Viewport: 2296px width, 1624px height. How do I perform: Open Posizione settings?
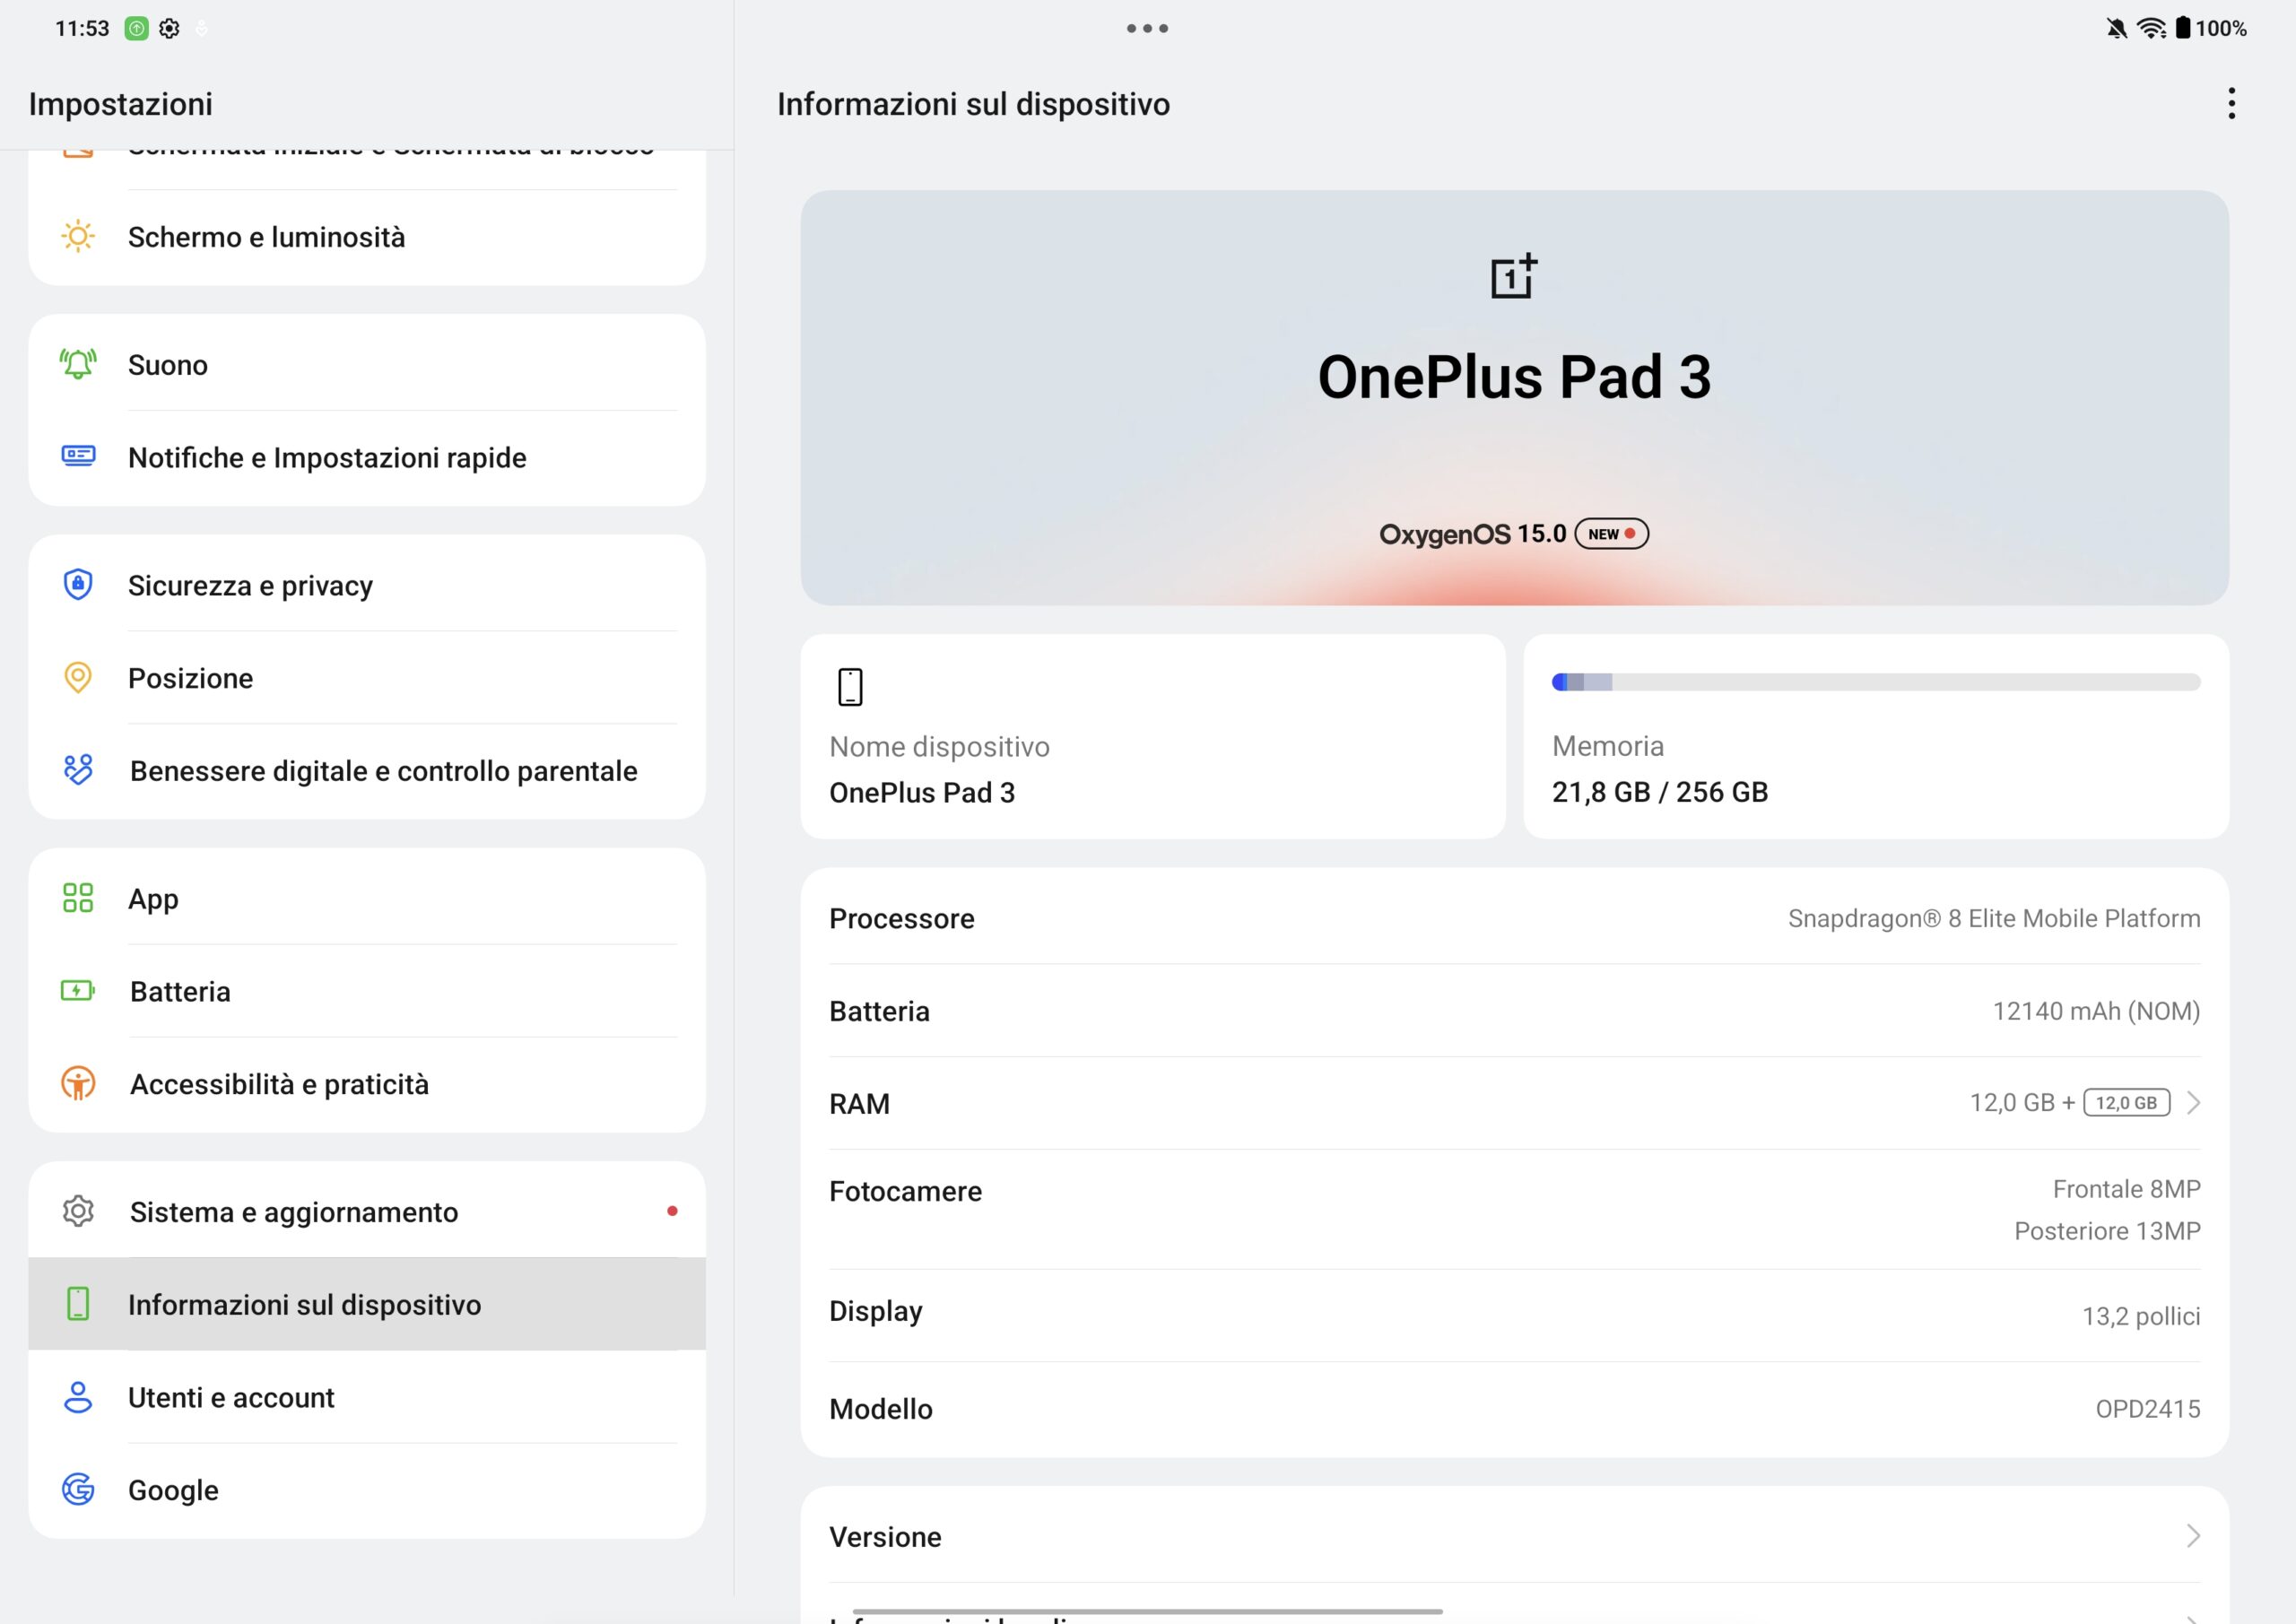click(x=367, y=678)
